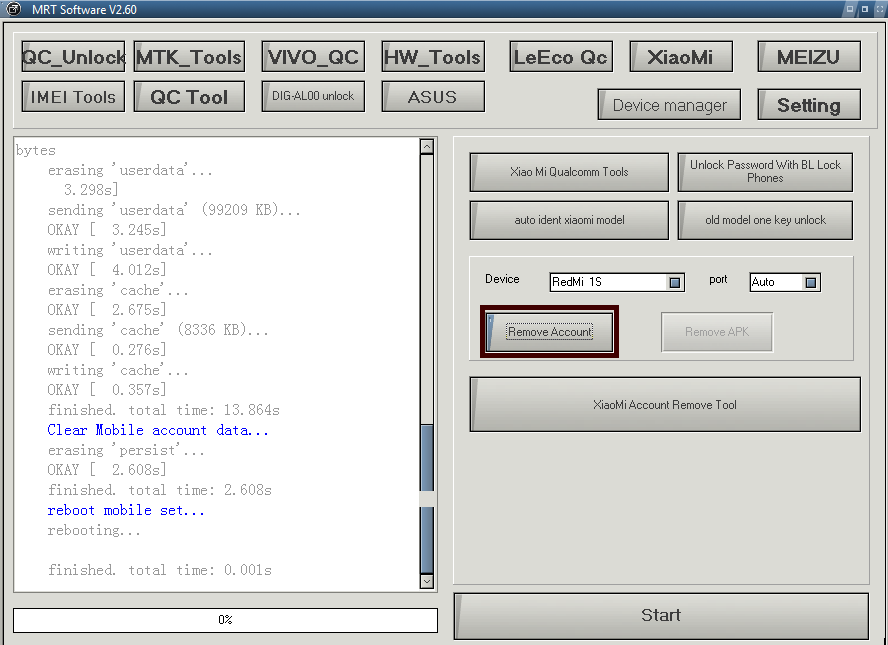888x645 pixels.
Task: Open Device manager
Action: pos(669,105)
